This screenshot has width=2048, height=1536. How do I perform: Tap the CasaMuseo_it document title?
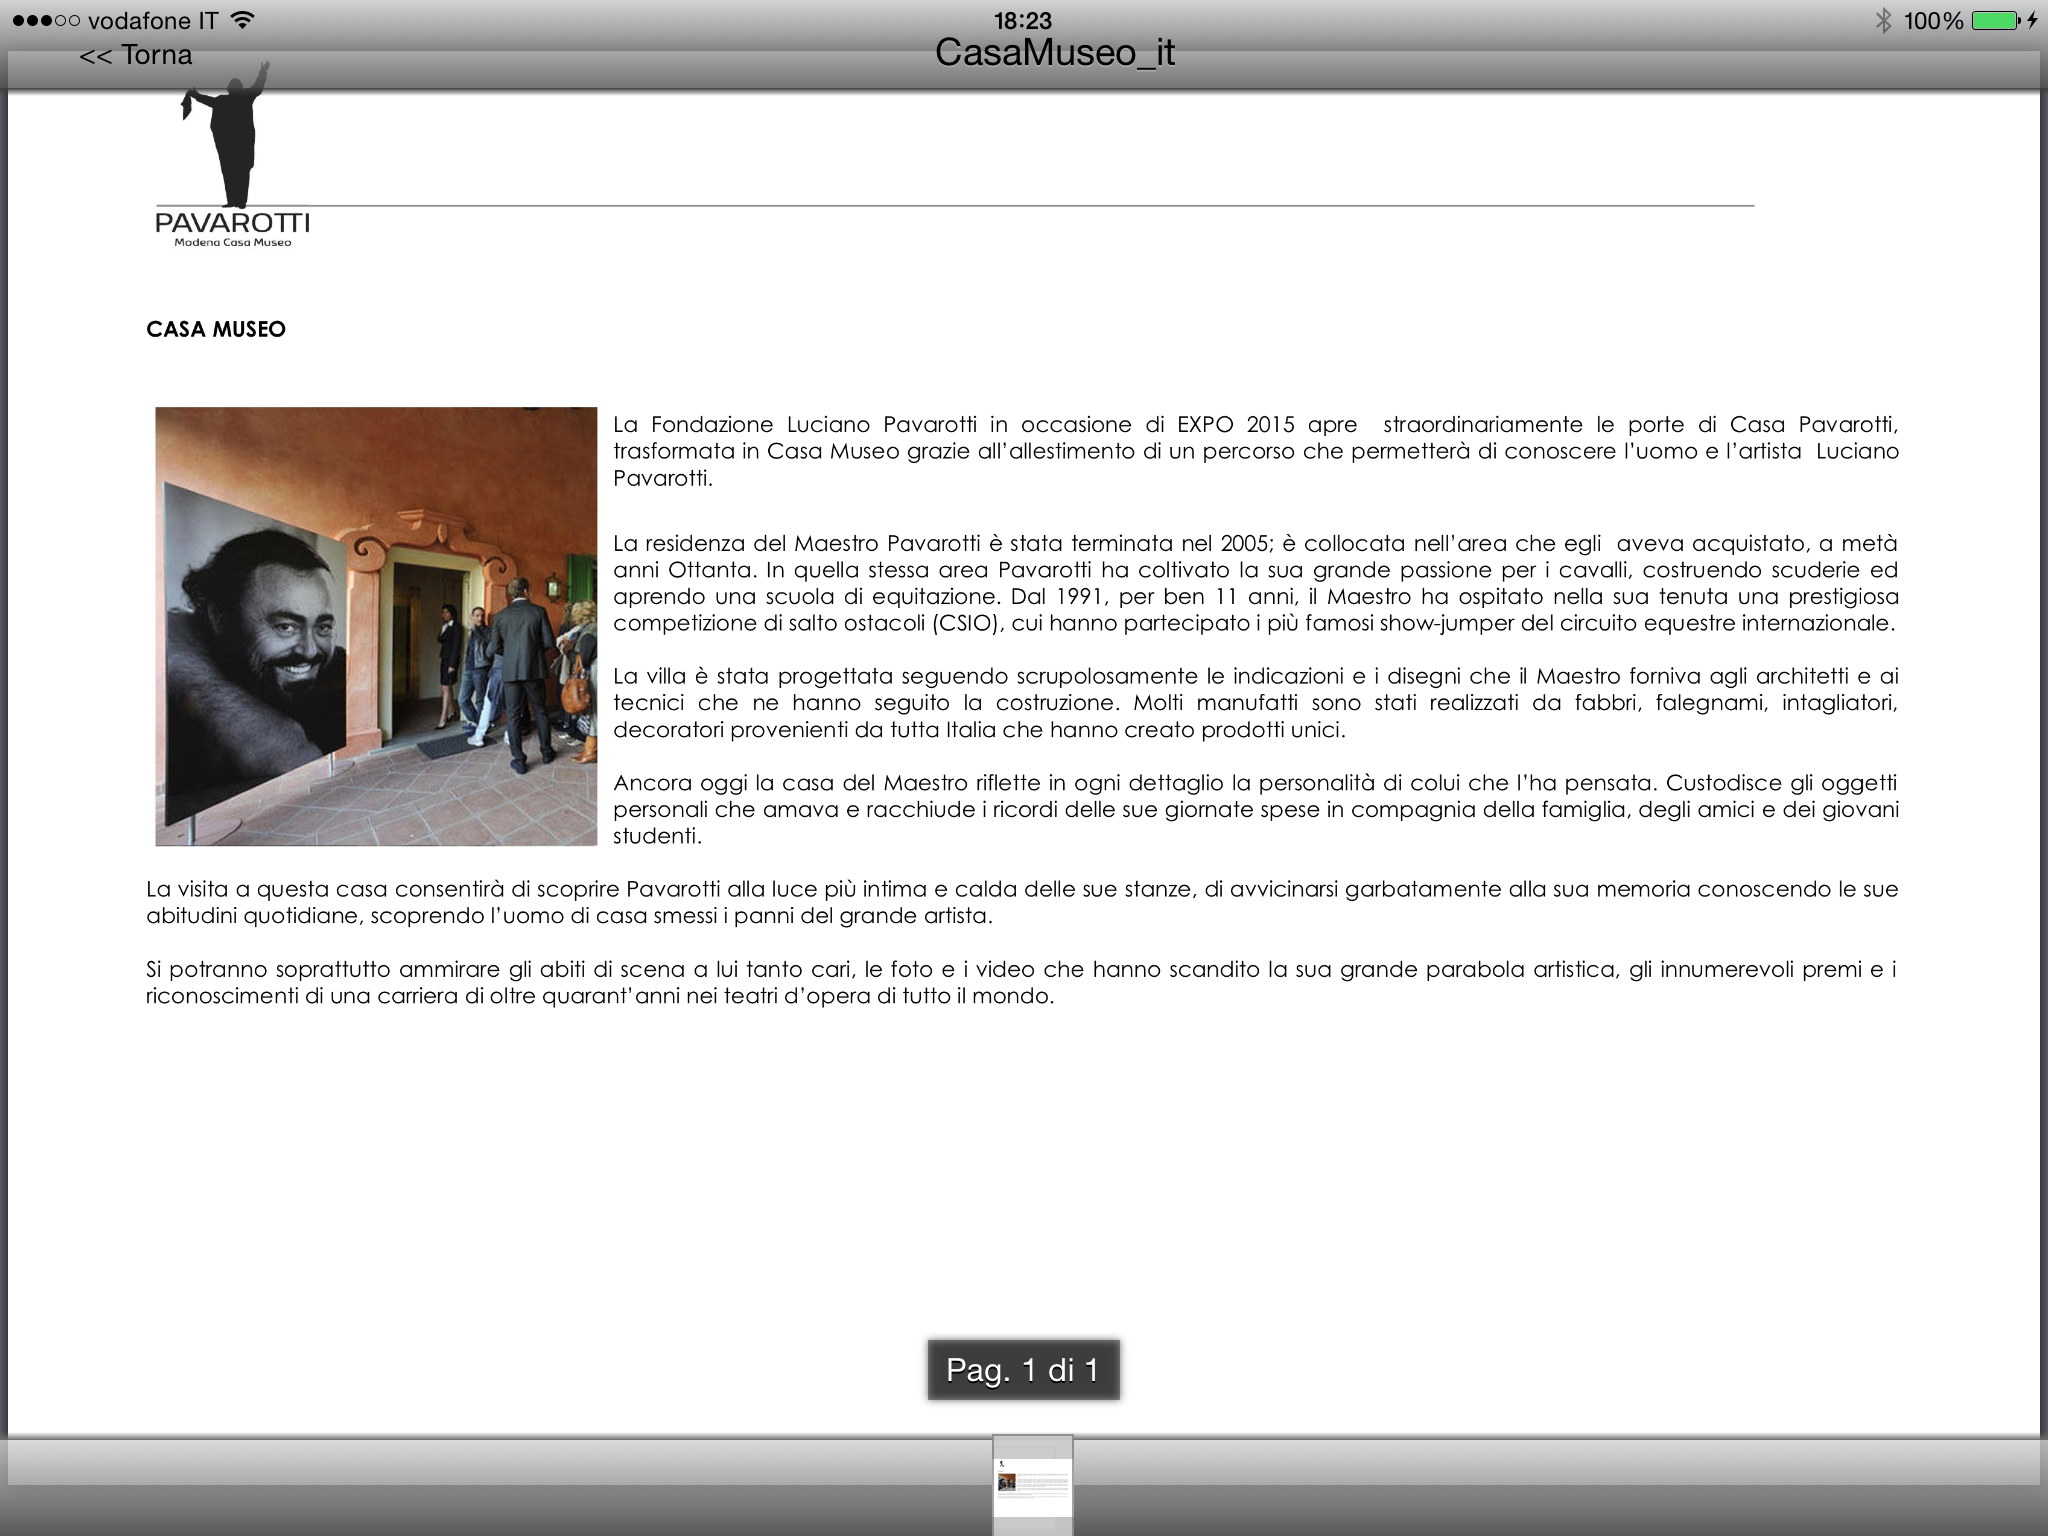[1055, 52]
